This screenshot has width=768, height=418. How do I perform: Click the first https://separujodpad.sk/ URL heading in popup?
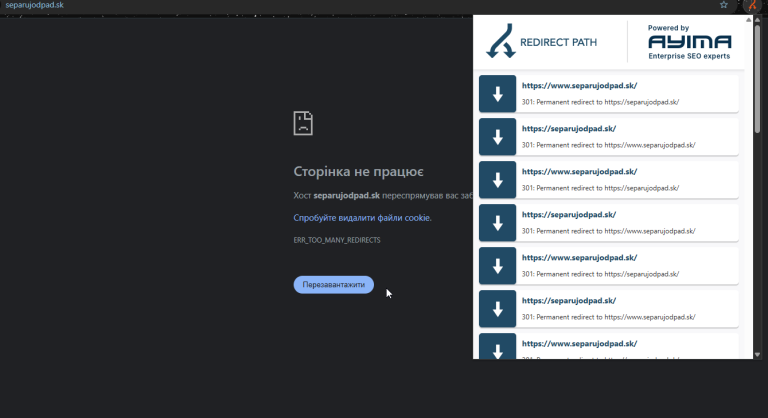tap(569, 128)
